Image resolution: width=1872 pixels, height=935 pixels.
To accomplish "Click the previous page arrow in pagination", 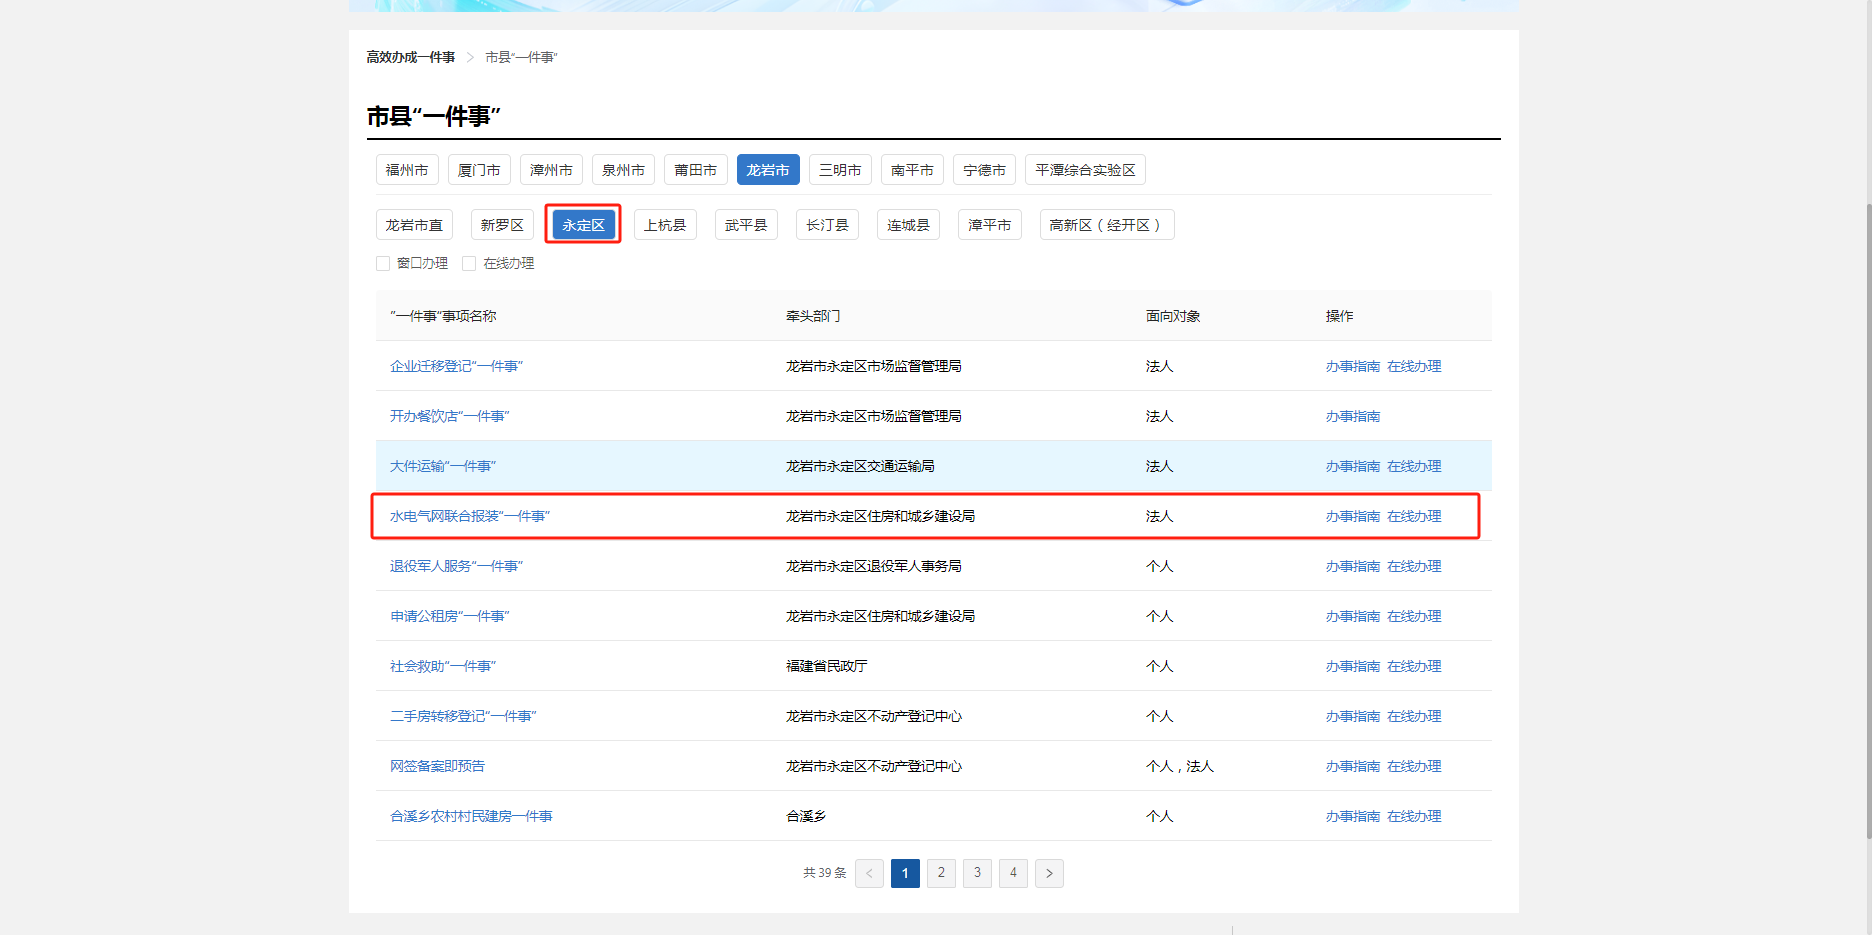I will pos(869,873).
